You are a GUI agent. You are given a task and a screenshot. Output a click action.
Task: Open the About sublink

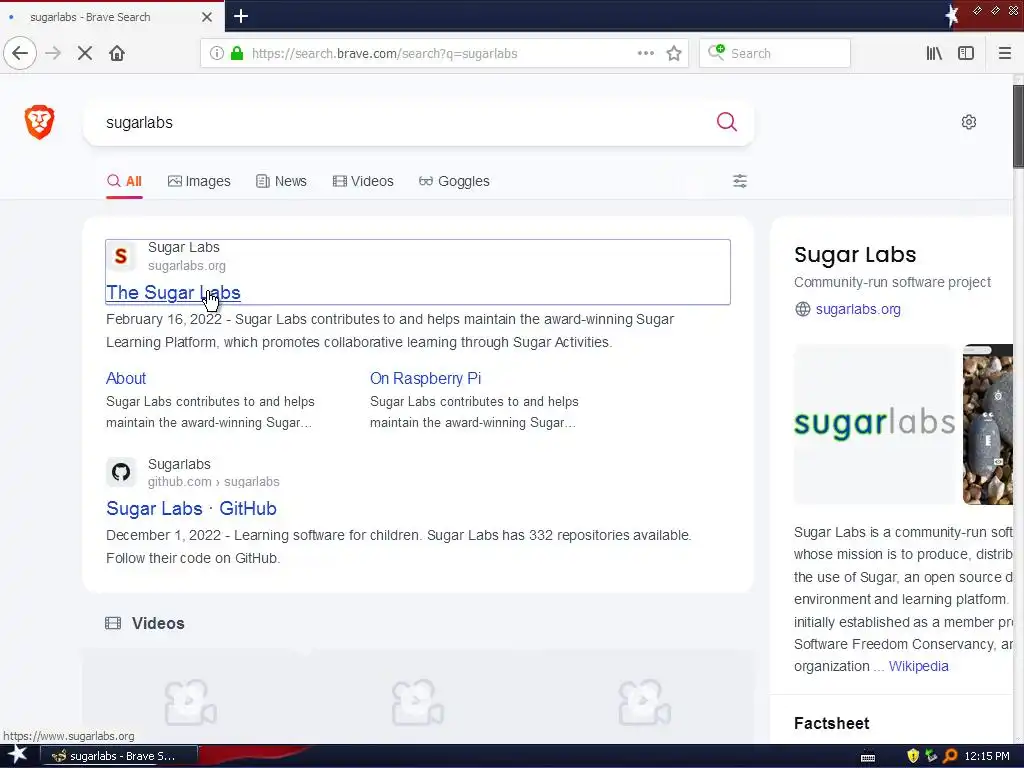click(x=126, y=378)
